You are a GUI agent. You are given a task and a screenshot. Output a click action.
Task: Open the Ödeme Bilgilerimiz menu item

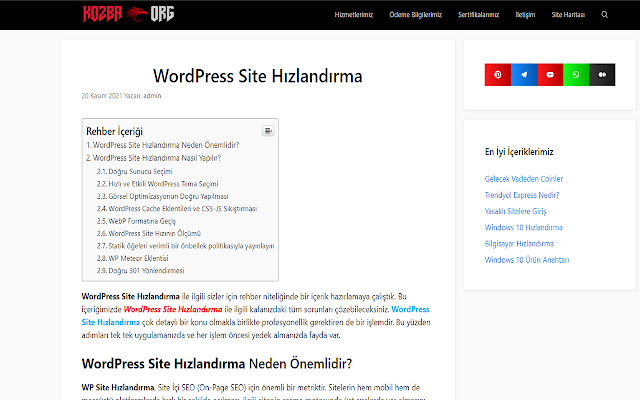click(416, 15)
